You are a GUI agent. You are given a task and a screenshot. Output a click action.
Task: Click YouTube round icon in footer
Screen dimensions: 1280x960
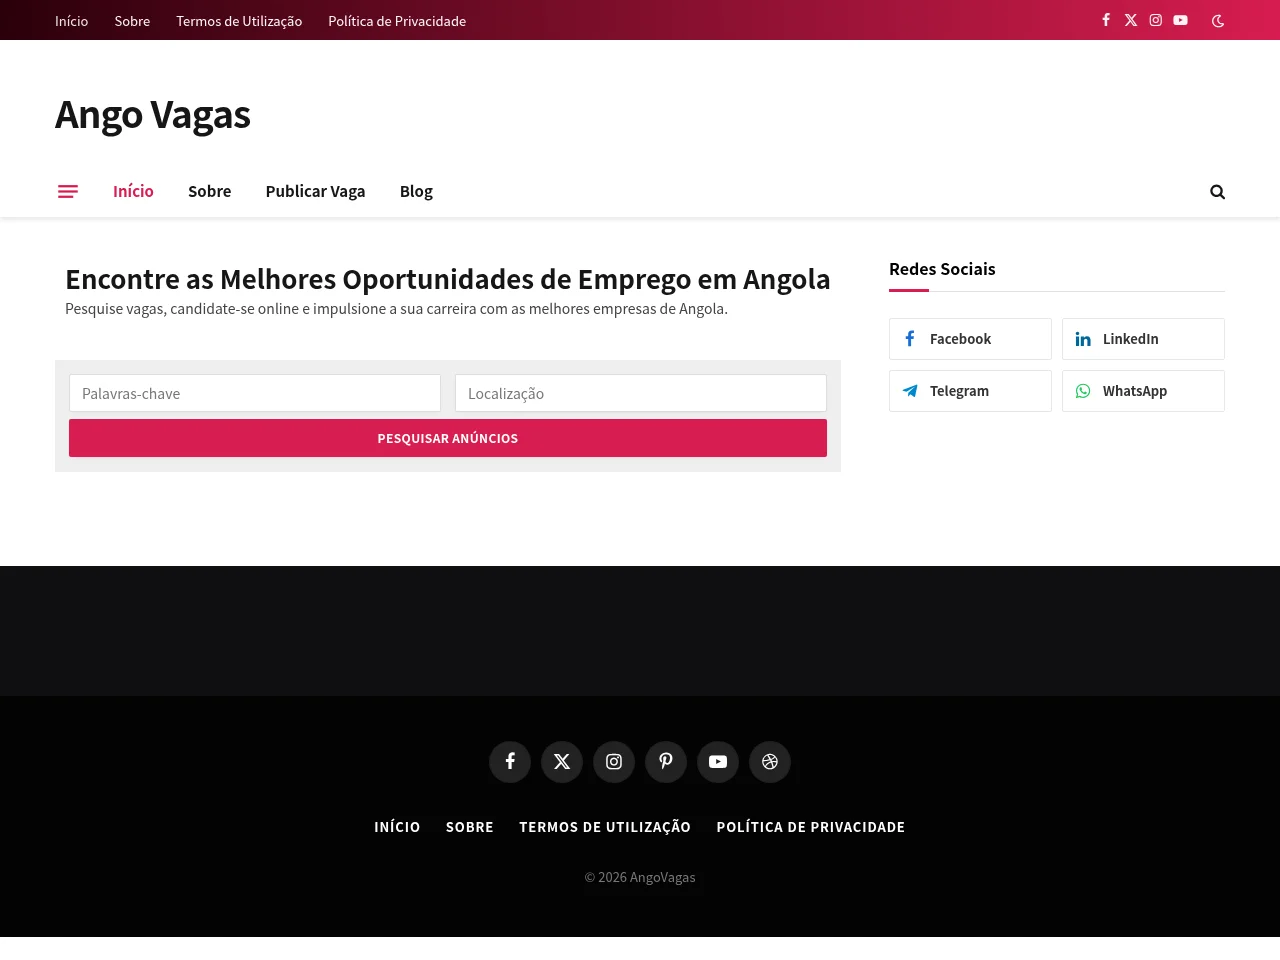tap(718, 762)
